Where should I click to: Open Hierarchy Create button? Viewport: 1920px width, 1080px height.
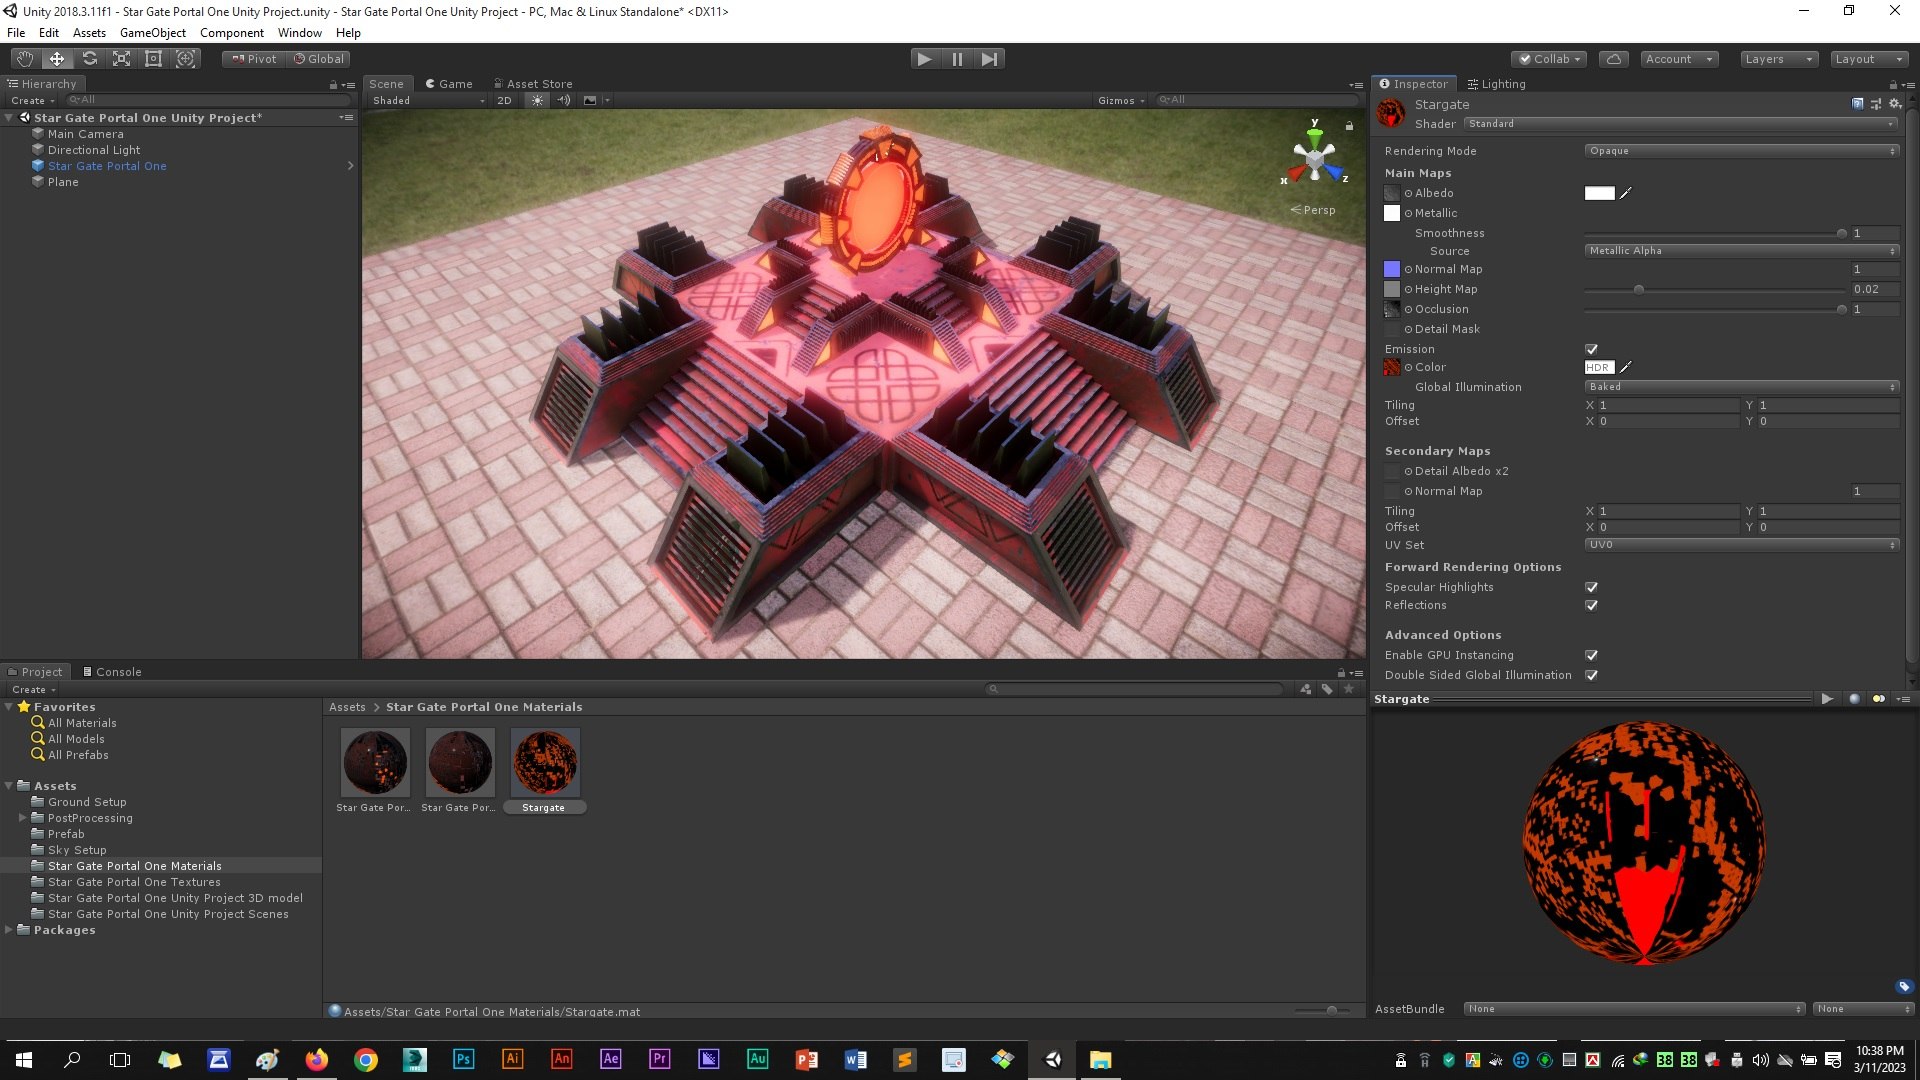click(x=33, y=101)
